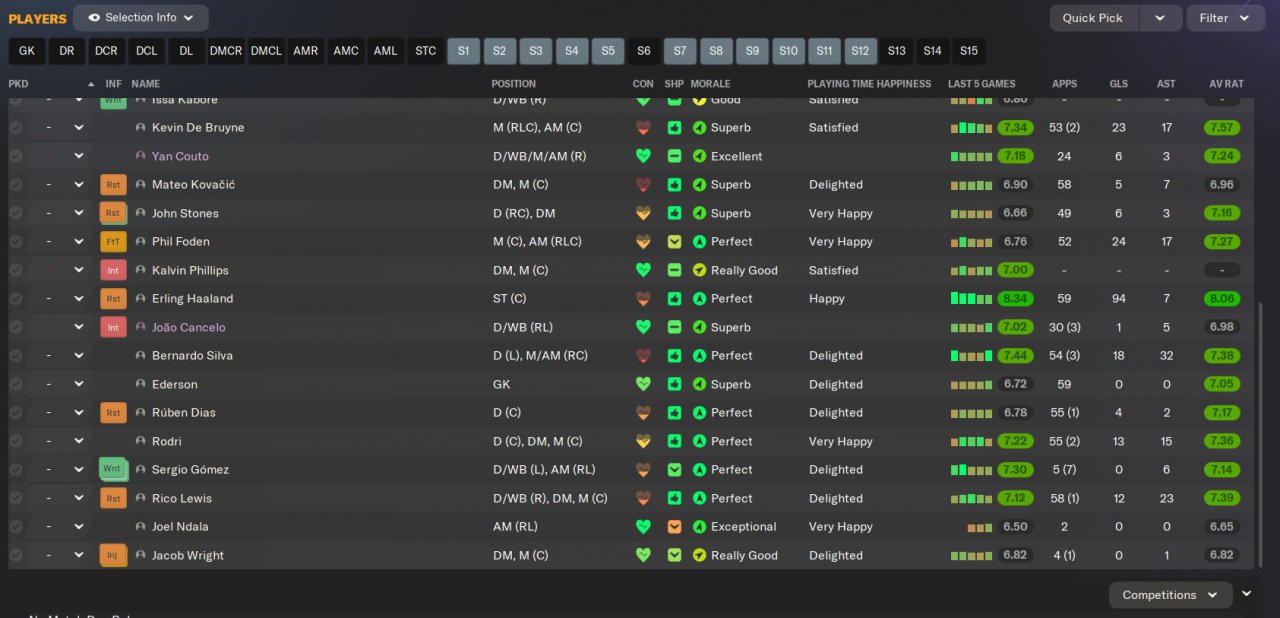This screenshot has width=1280, height=618.
Task: Click Sergio Gómez's Wnt status badge
Action: click(x=112, y=469)
